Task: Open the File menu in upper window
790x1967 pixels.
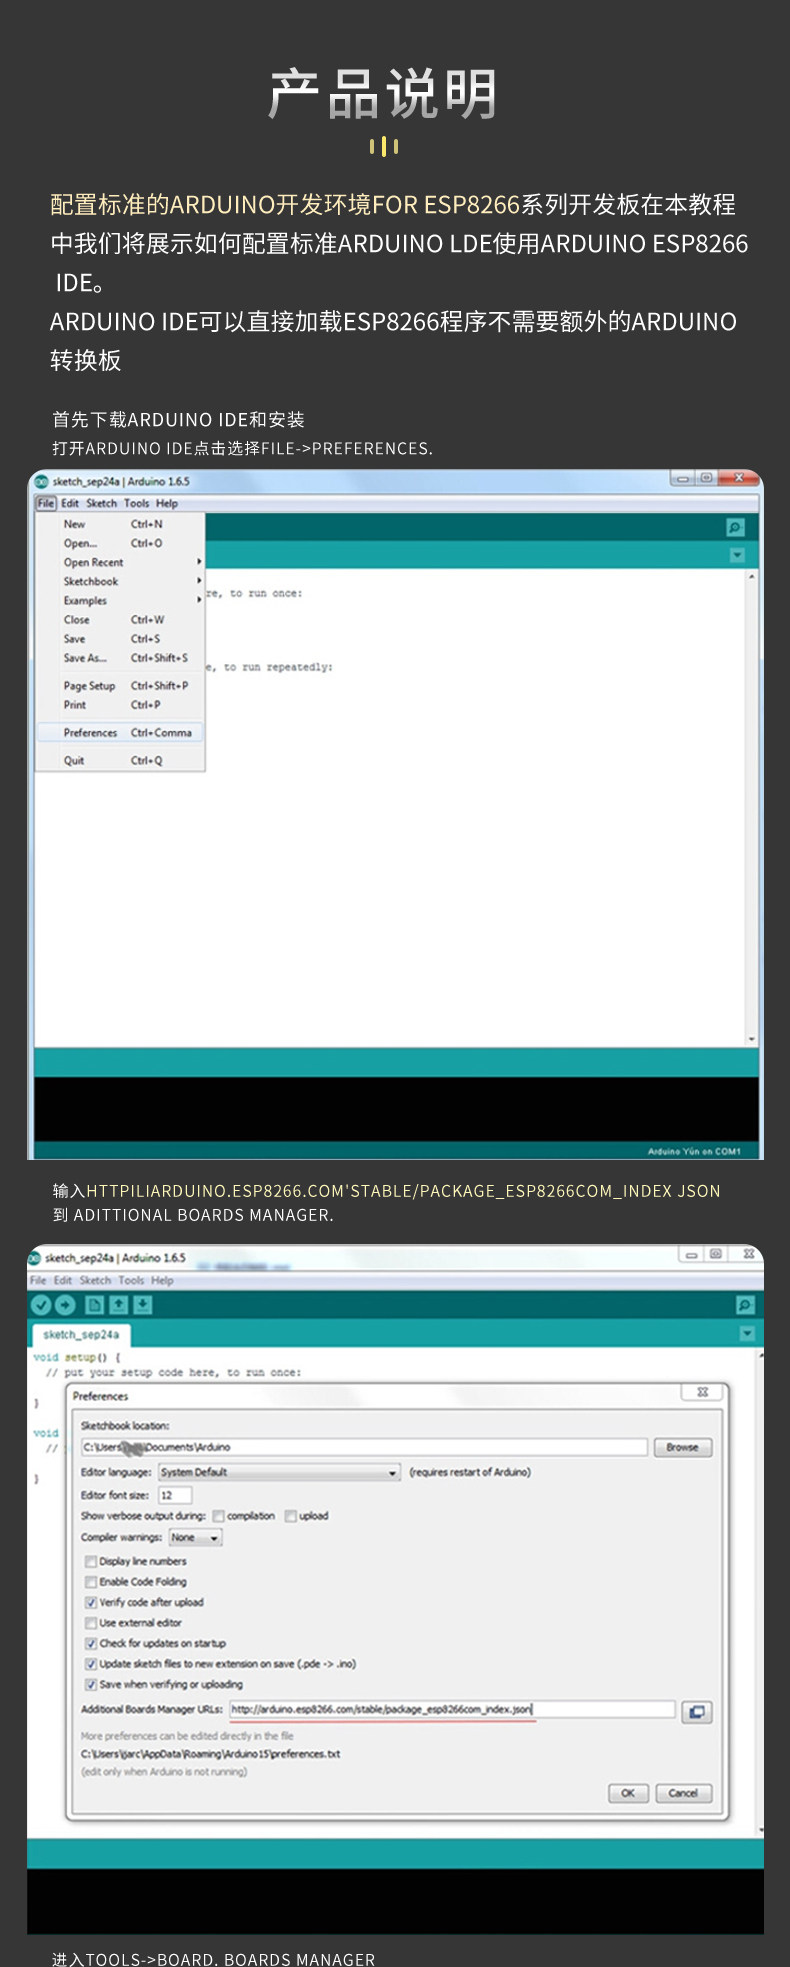Action: (46, 503)
